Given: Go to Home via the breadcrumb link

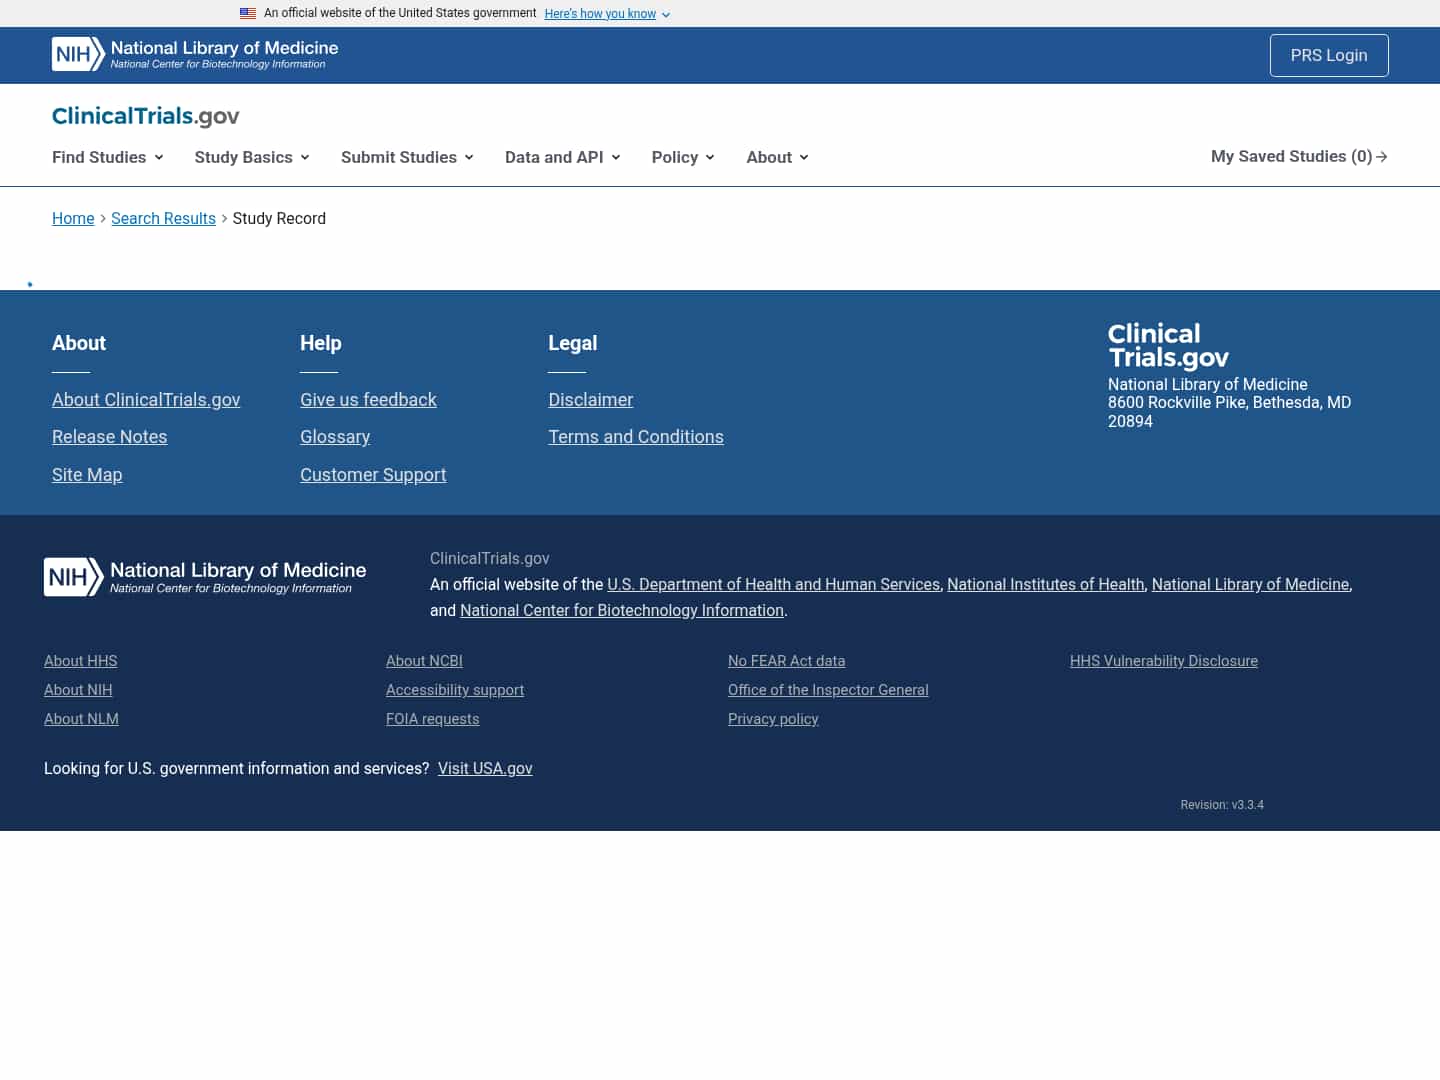Looking at the screenshot, I should (73, 218).
